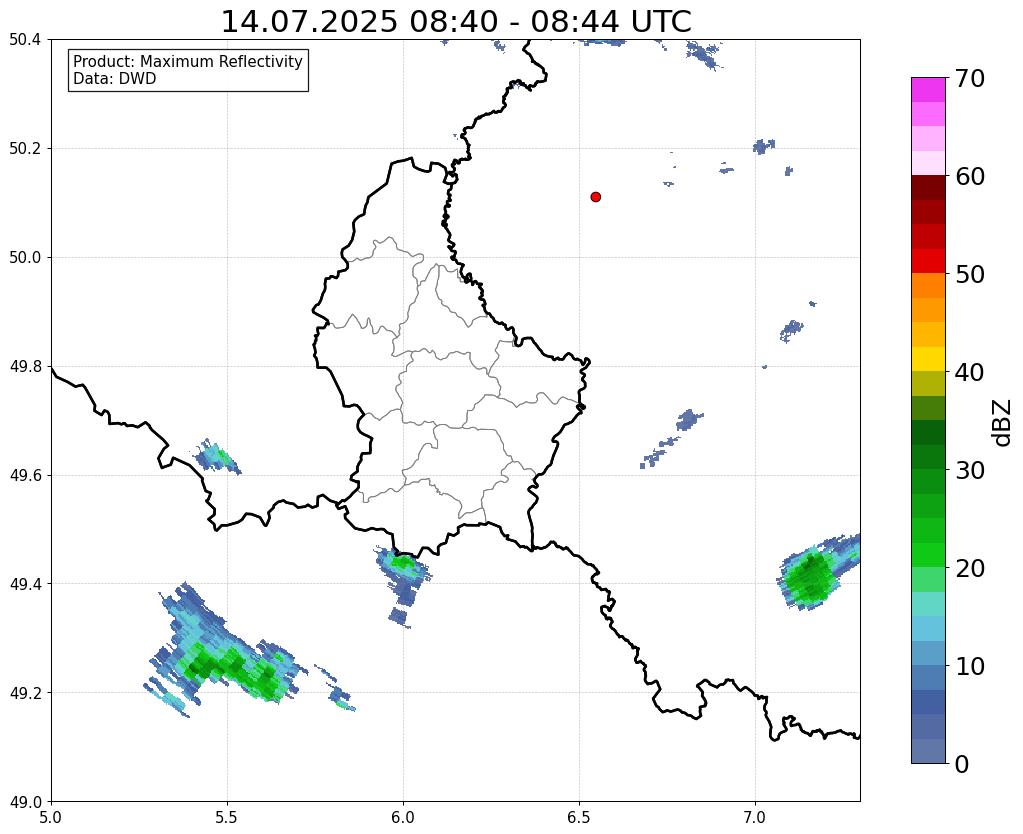Screen dimensions: 1023x834
Task: Click the bright red 50 dBZ colorbar segment
Action: tap(928, 262)
